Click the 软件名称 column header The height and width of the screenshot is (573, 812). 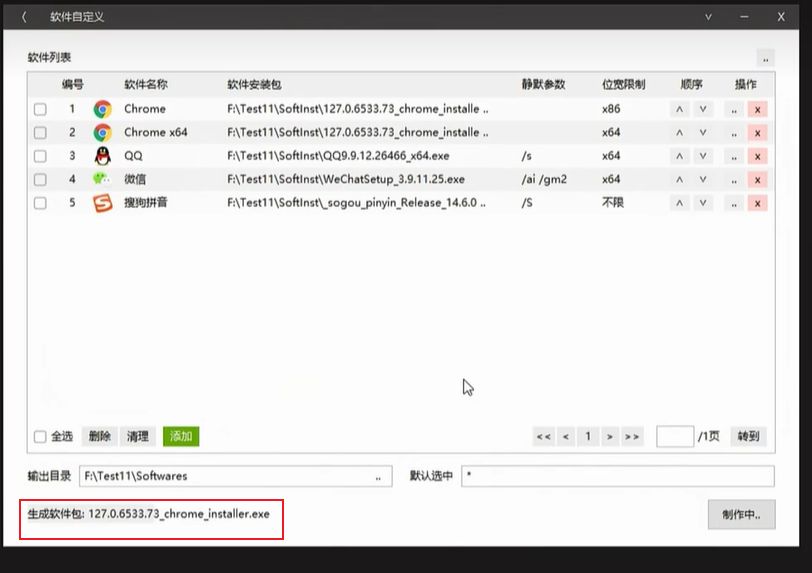(146, 85)
